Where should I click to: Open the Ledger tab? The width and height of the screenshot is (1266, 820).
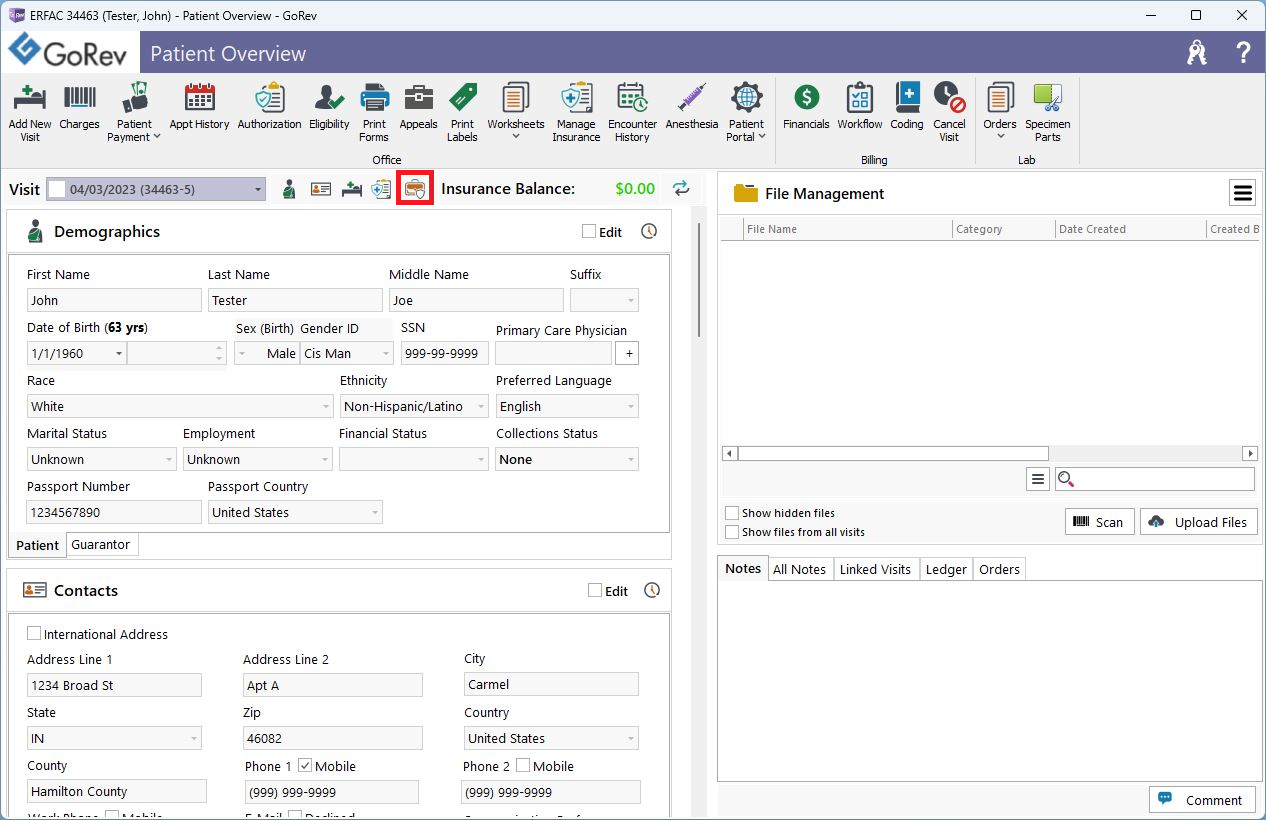click(946, 569)
